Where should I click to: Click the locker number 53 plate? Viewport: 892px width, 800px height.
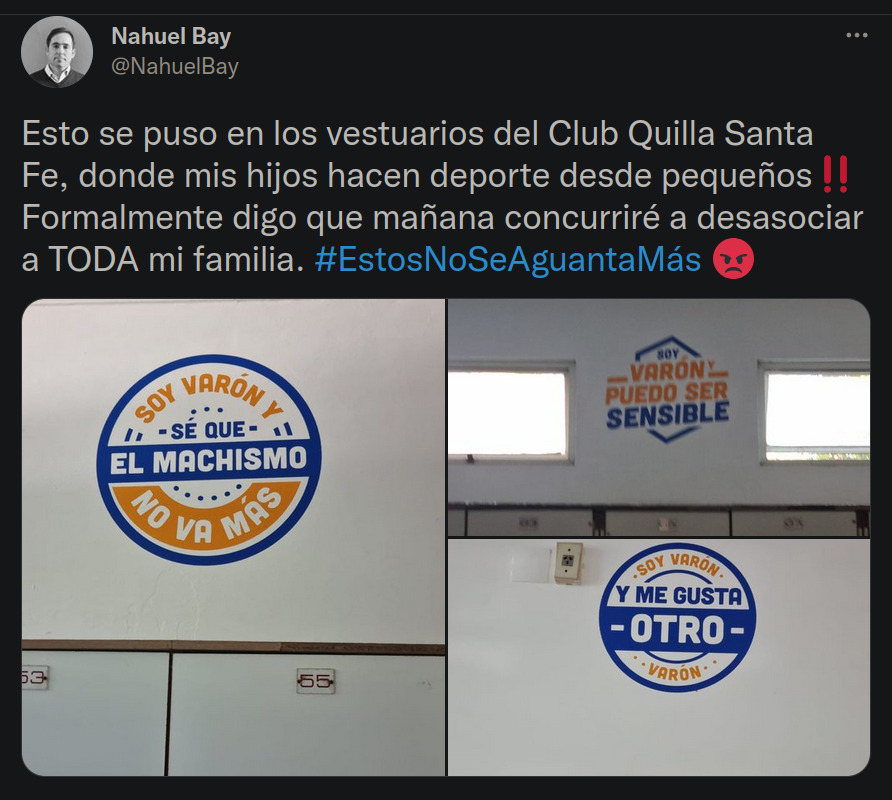click(x=35, y=678)
